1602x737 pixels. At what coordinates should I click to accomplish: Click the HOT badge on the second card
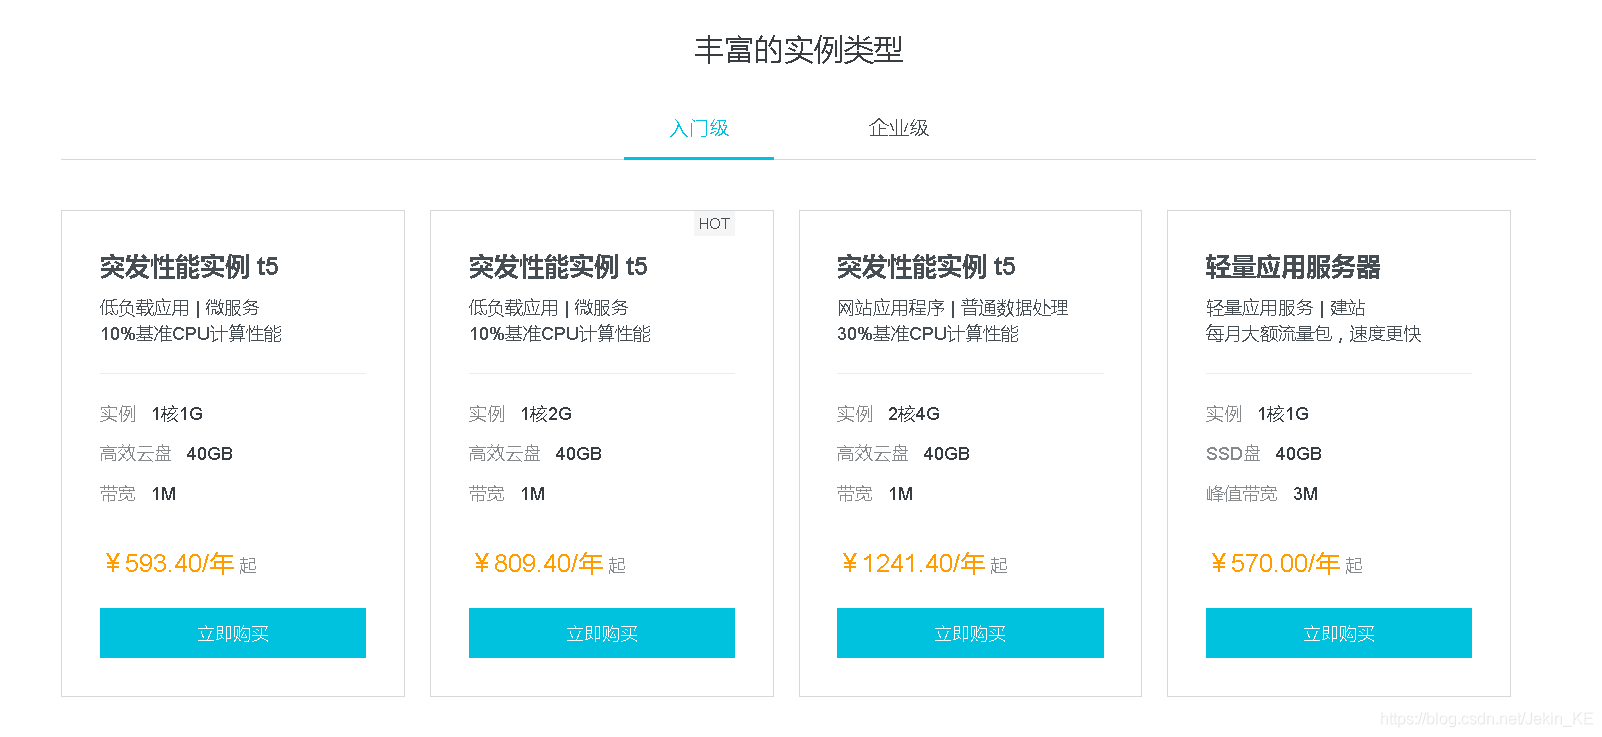click(x=714, y=223)
